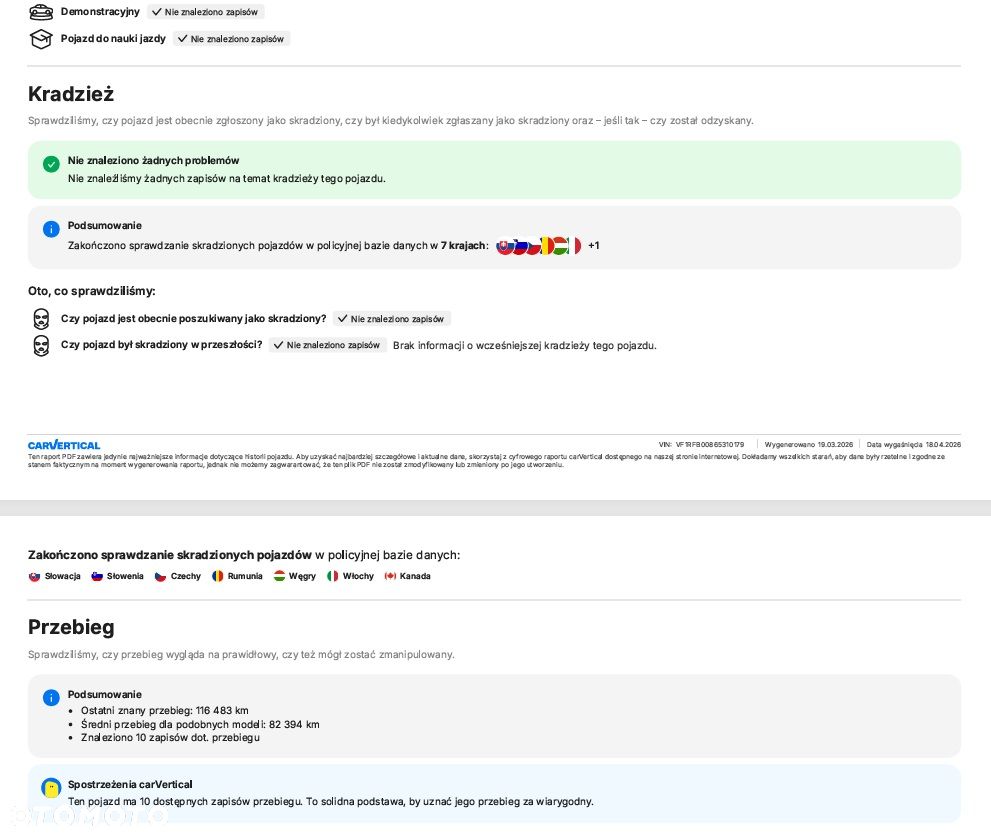Click the Kradzież section heading
Screen dimensions: 991x836
71,94
